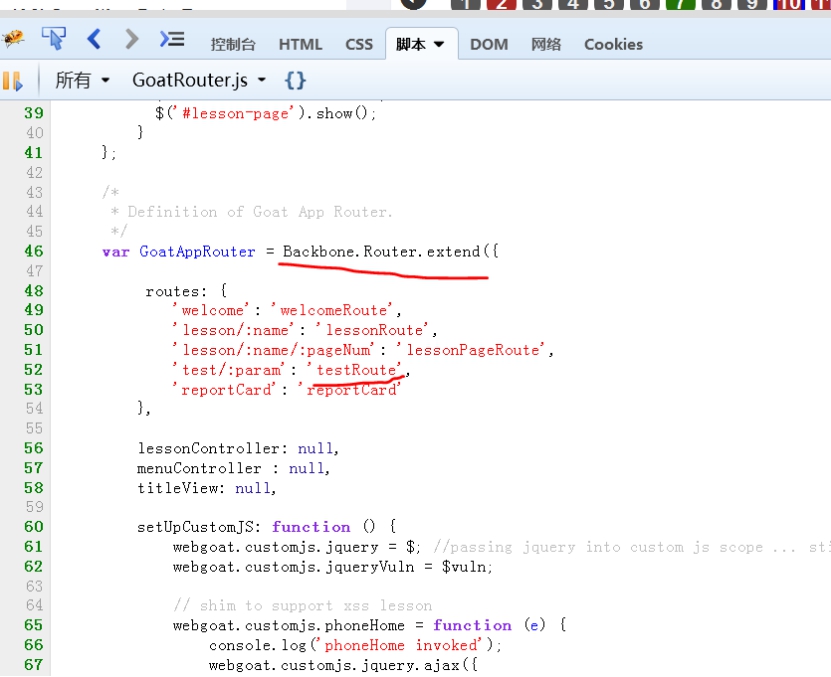Set a breakpoint on line 67
The height and width of the screenshot is (677, 831).
pos(33,665)
